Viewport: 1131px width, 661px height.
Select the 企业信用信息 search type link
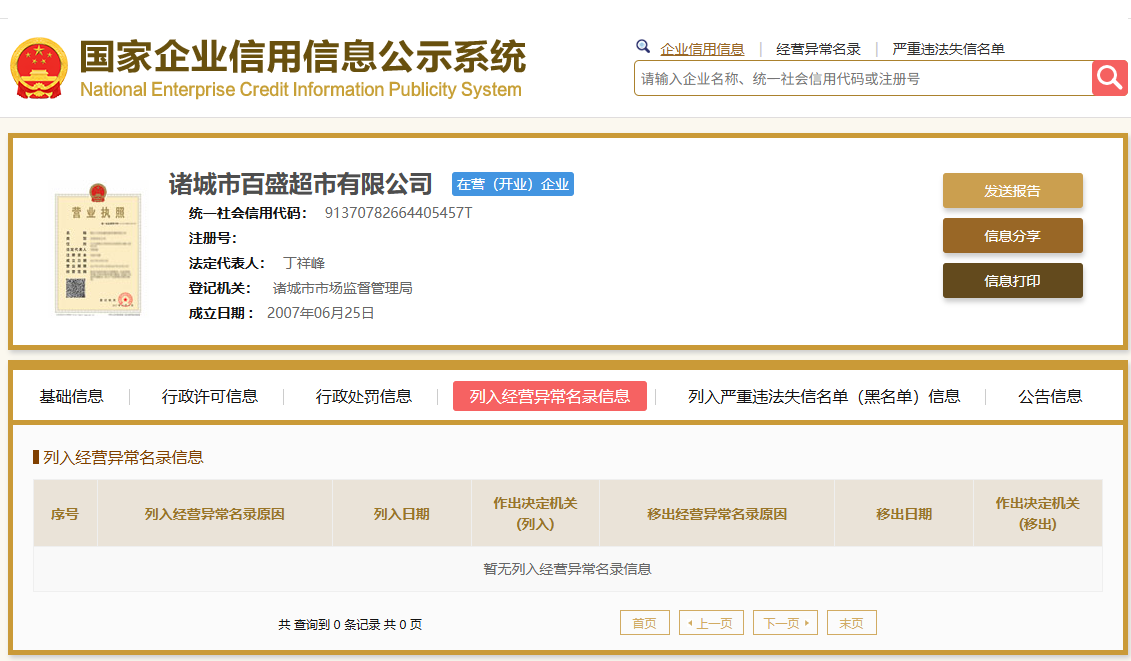click(702, 49)
